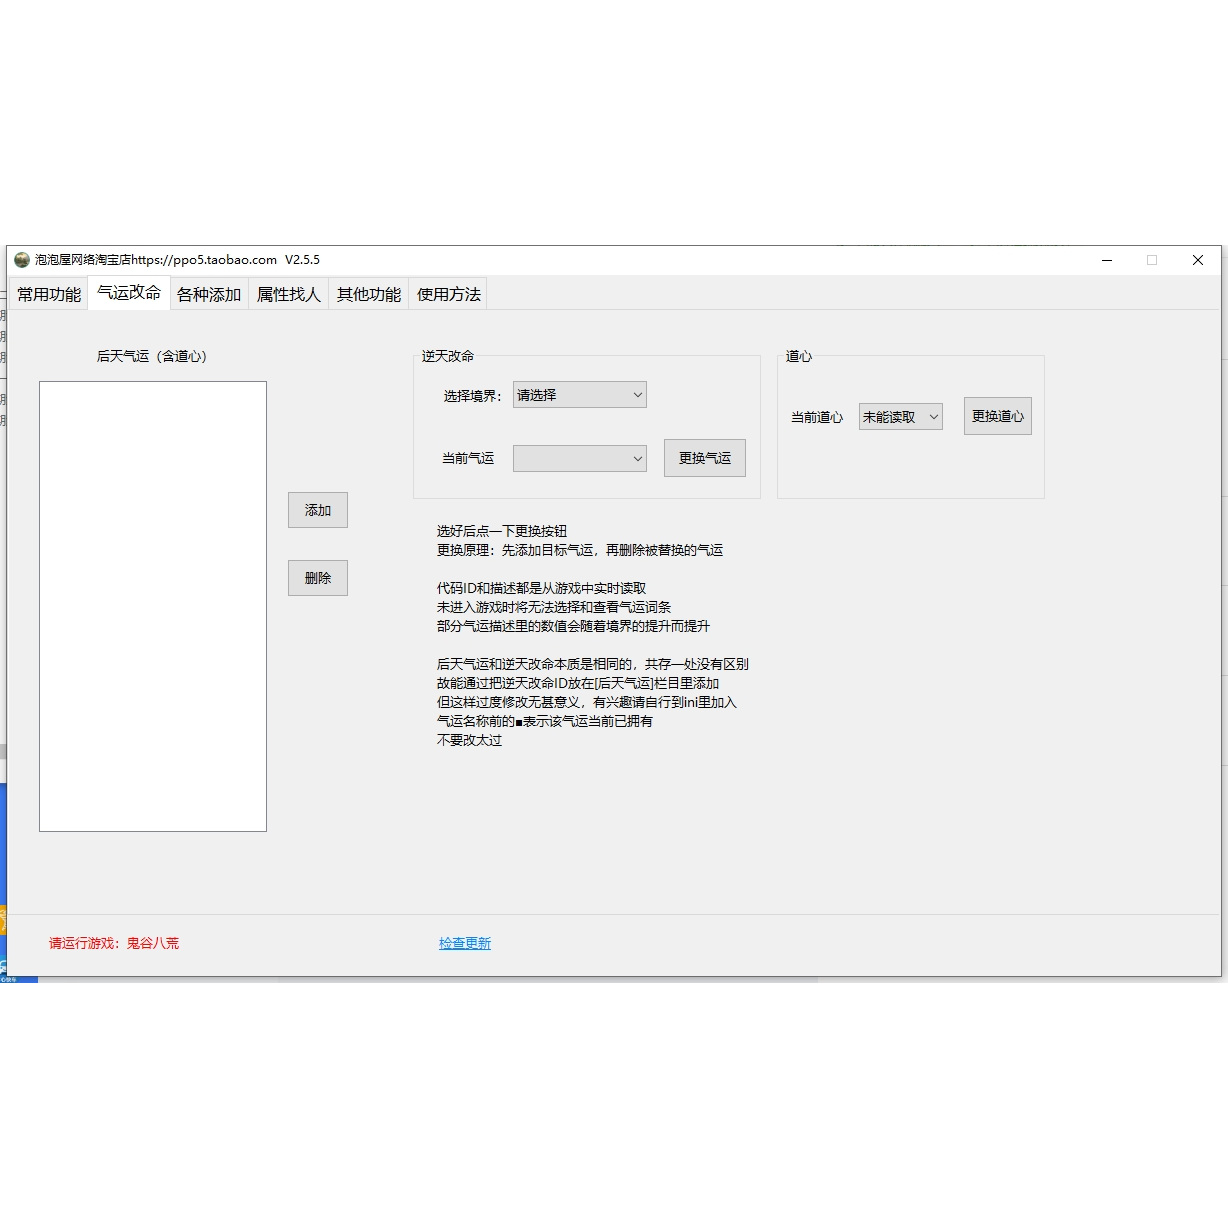This screenshot has width=1228, height=1228.
Task: Open the empty 当前气运 dropdown
Action: [580, 458]
